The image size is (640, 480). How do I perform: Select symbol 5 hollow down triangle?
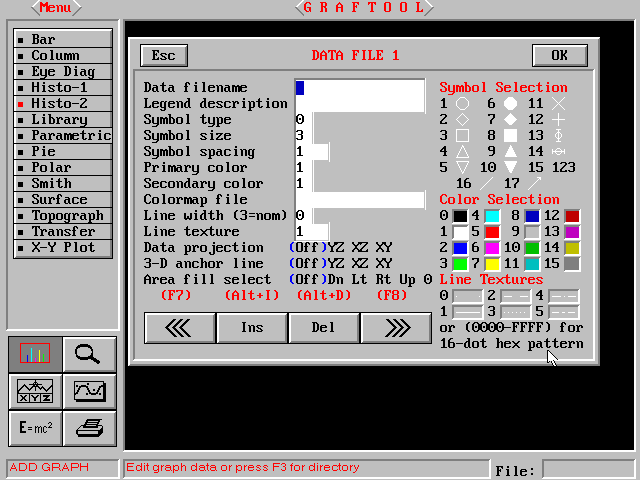pos(462,167)
